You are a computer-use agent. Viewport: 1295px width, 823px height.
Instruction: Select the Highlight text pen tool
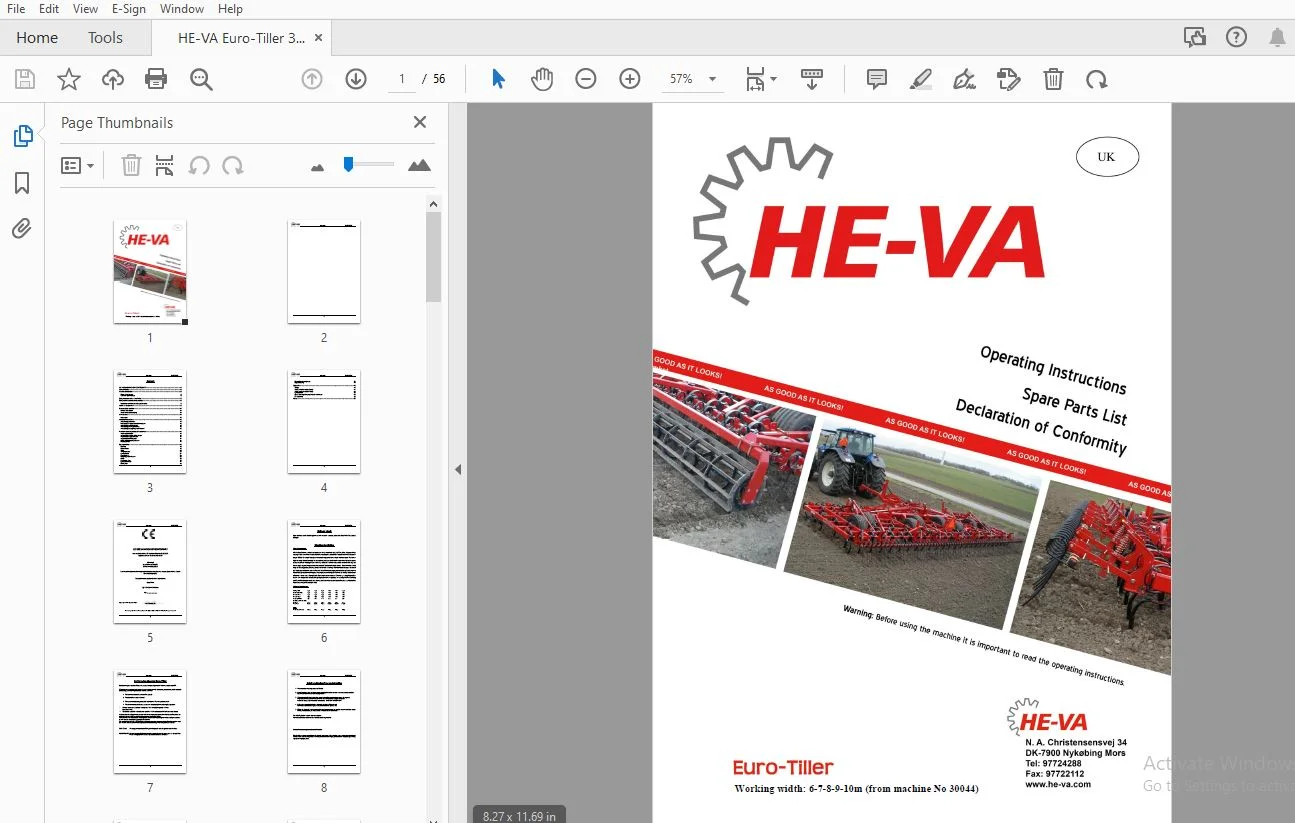[x=921, y=79]
